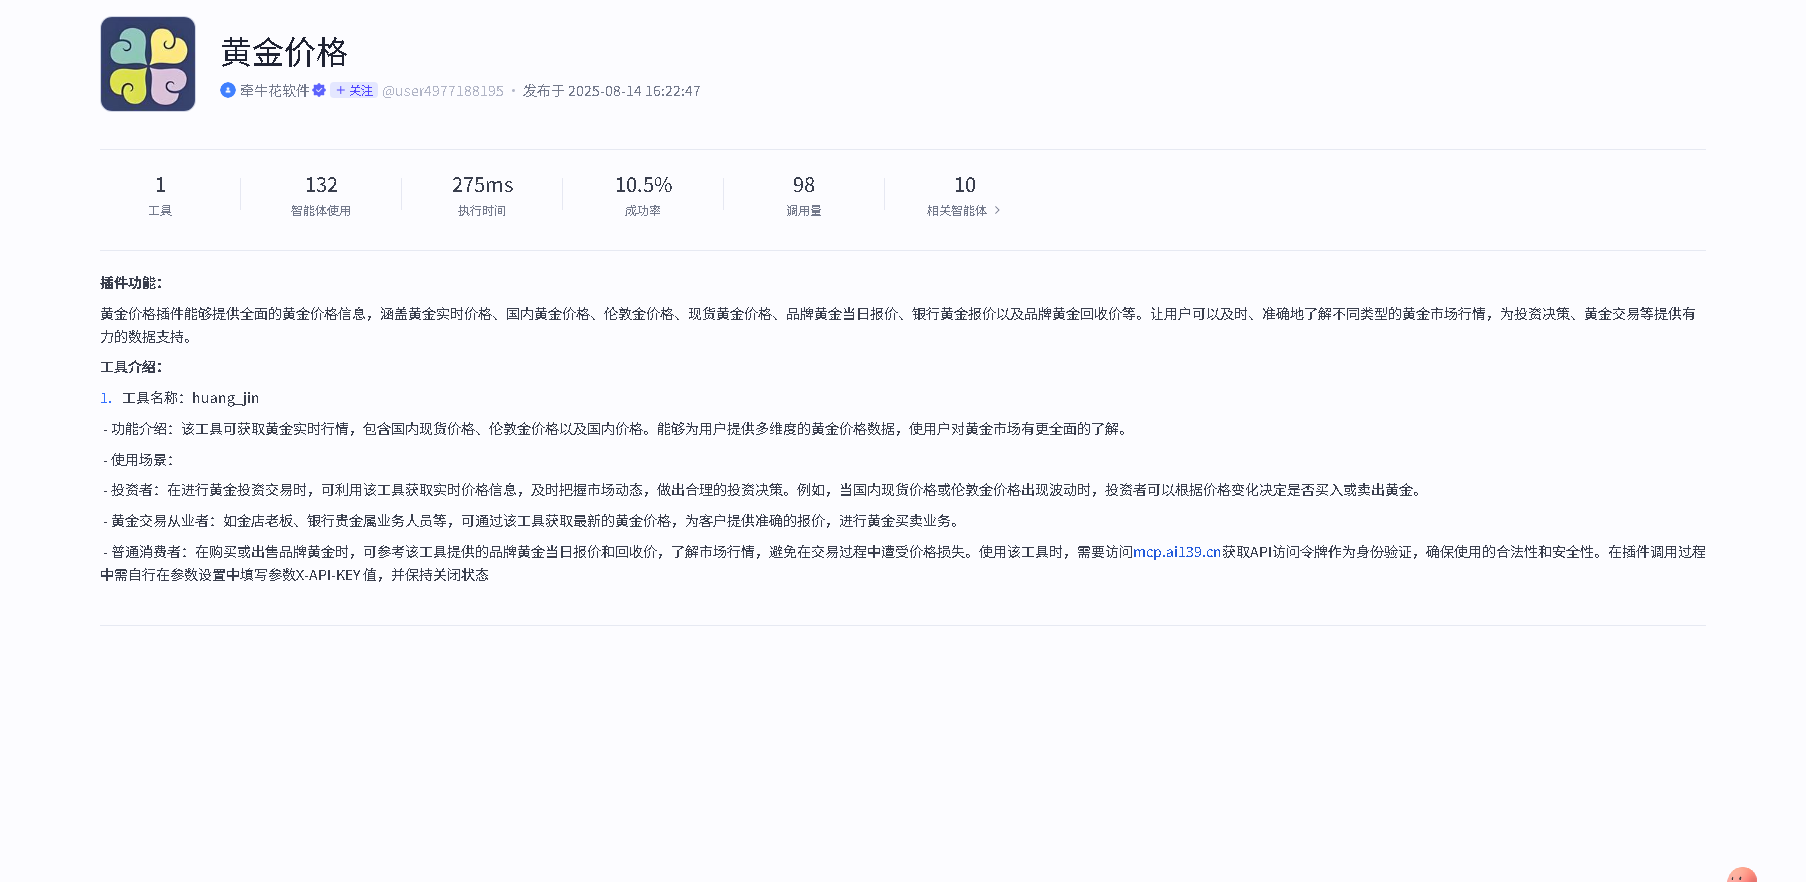Click the red floating assistant icon

pyautogui.click(x=1742, y=875)
